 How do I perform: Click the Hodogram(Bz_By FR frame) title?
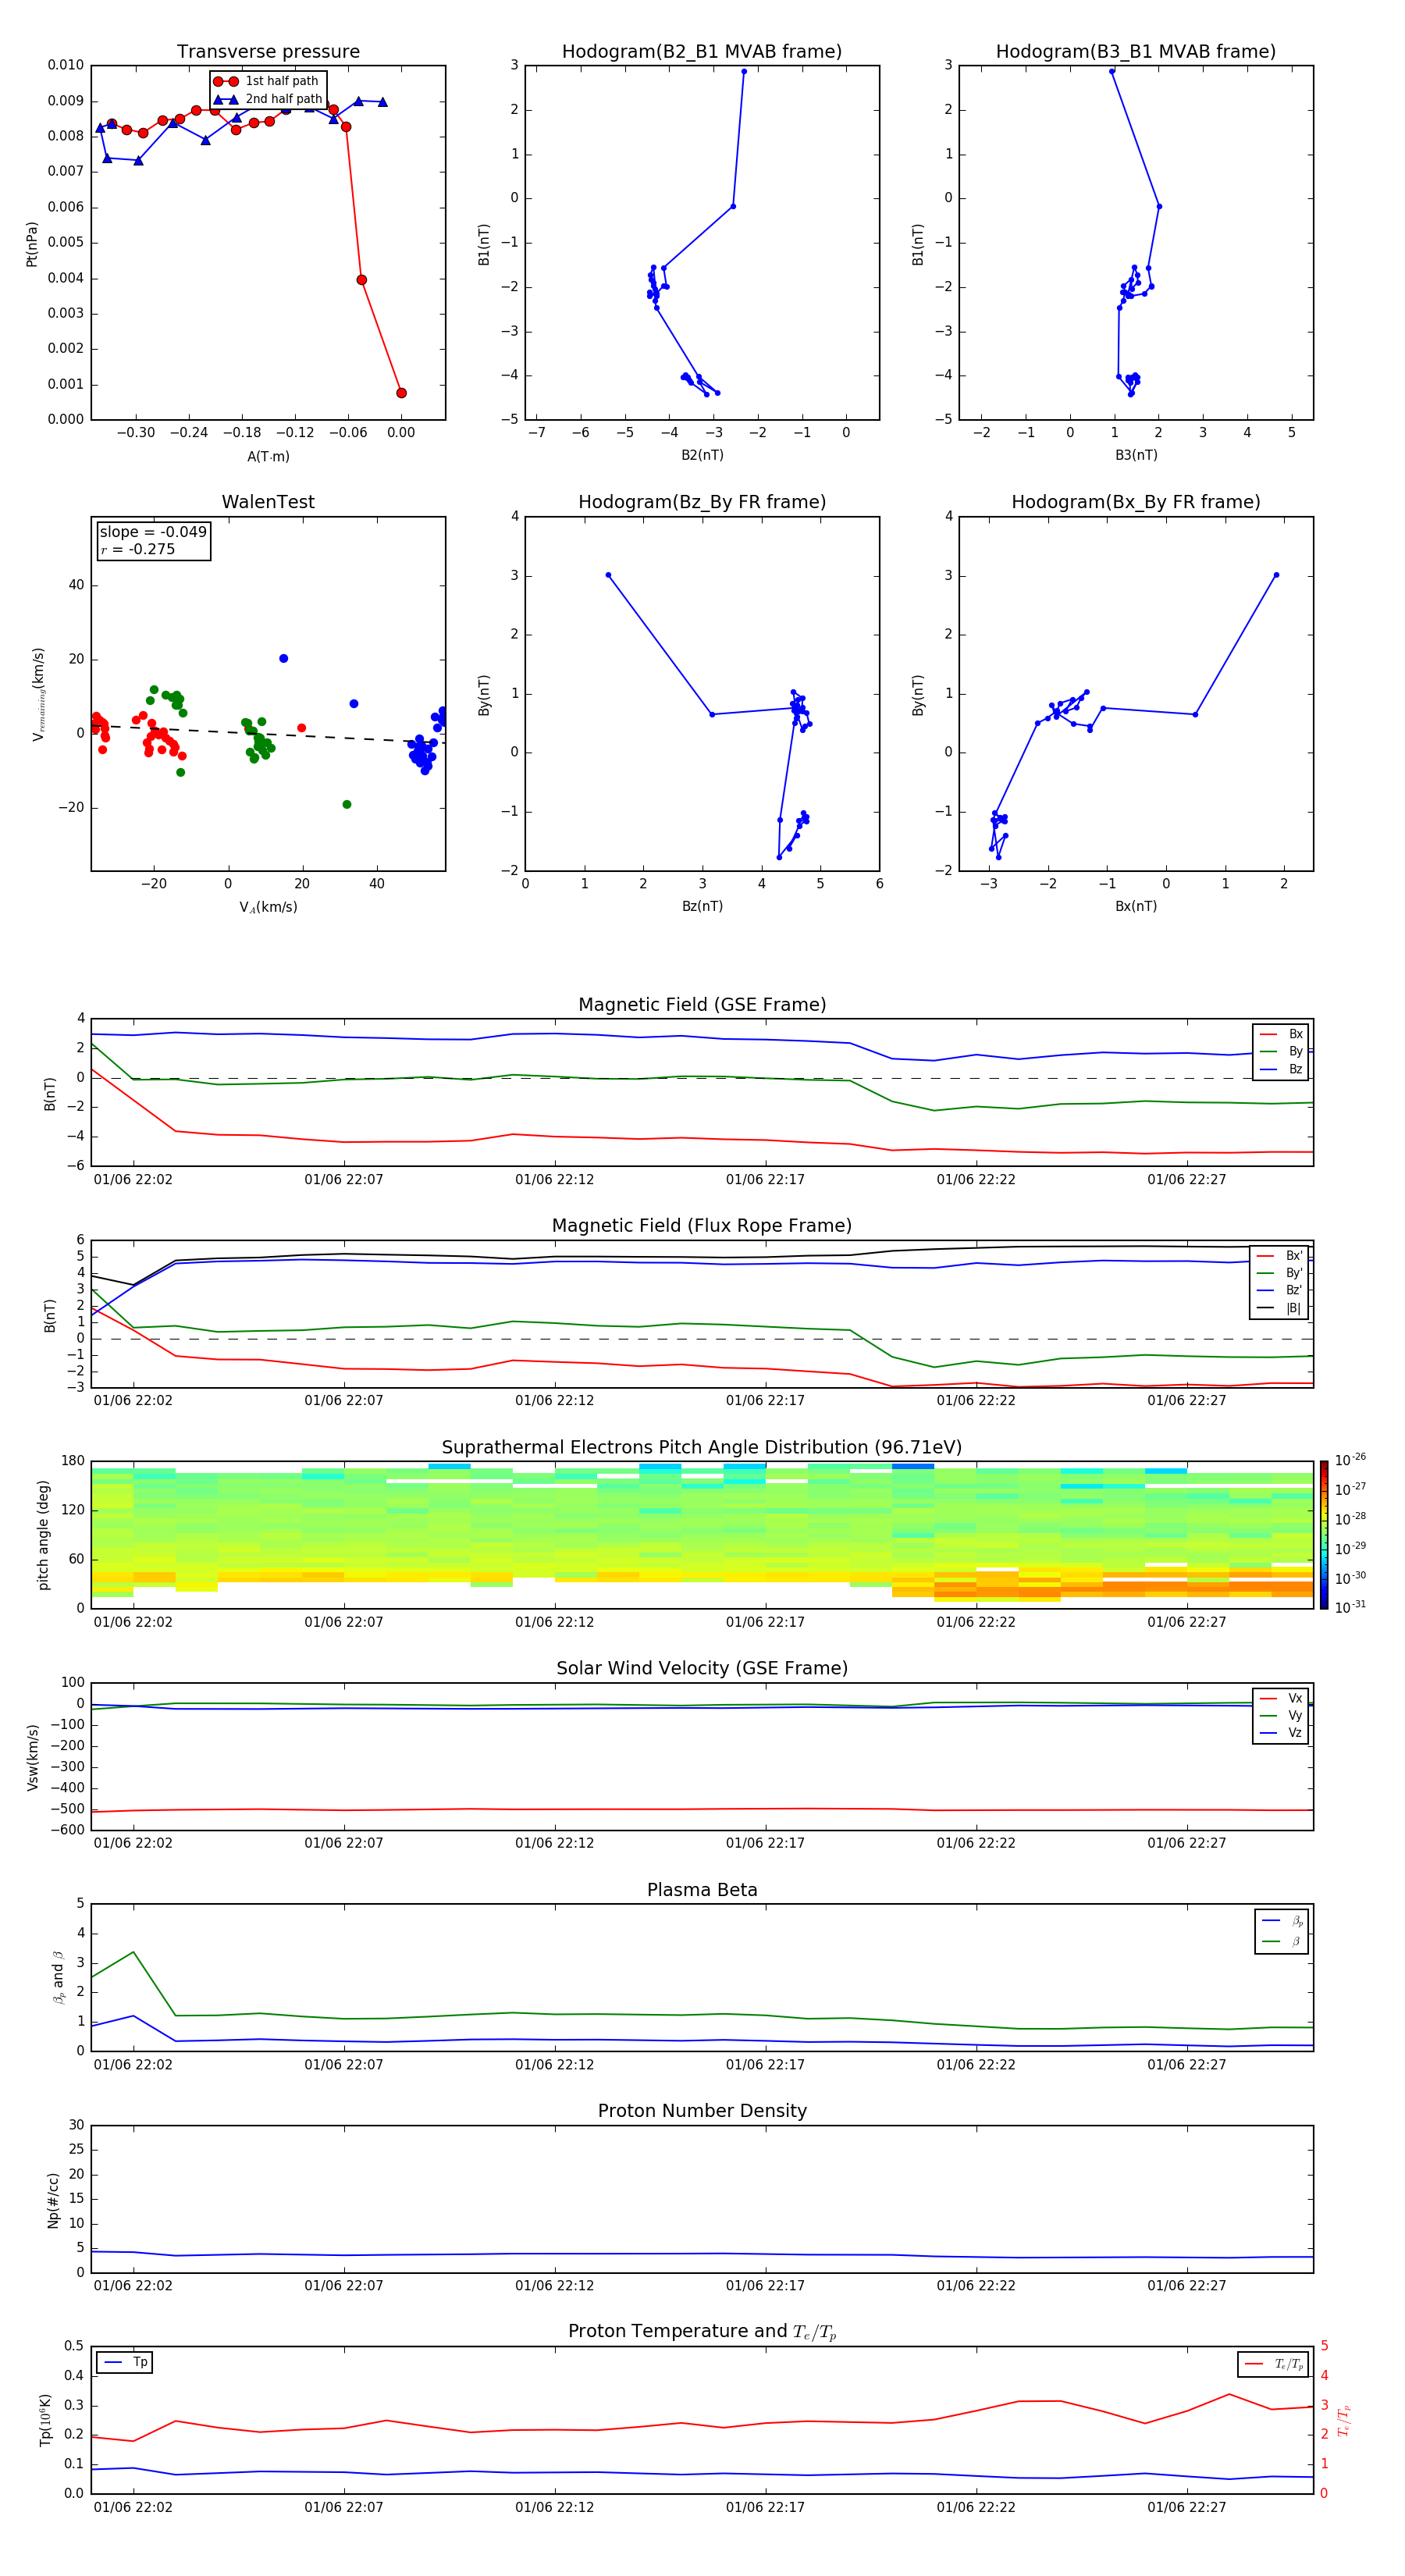(702, 502)
